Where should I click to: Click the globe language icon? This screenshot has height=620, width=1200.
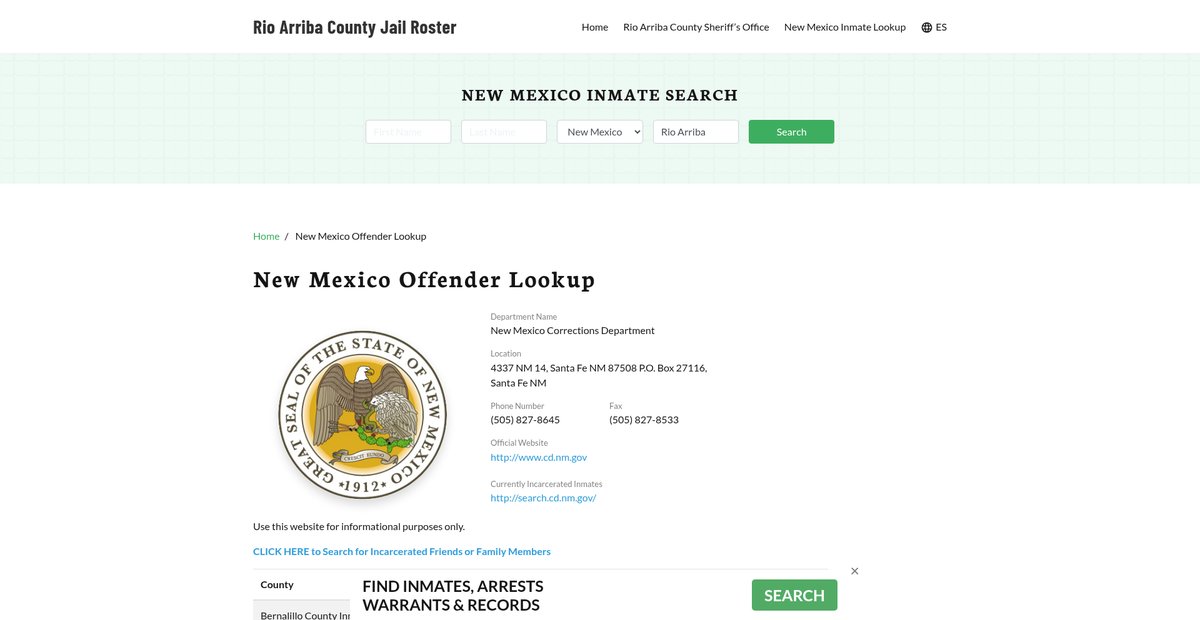927,27
